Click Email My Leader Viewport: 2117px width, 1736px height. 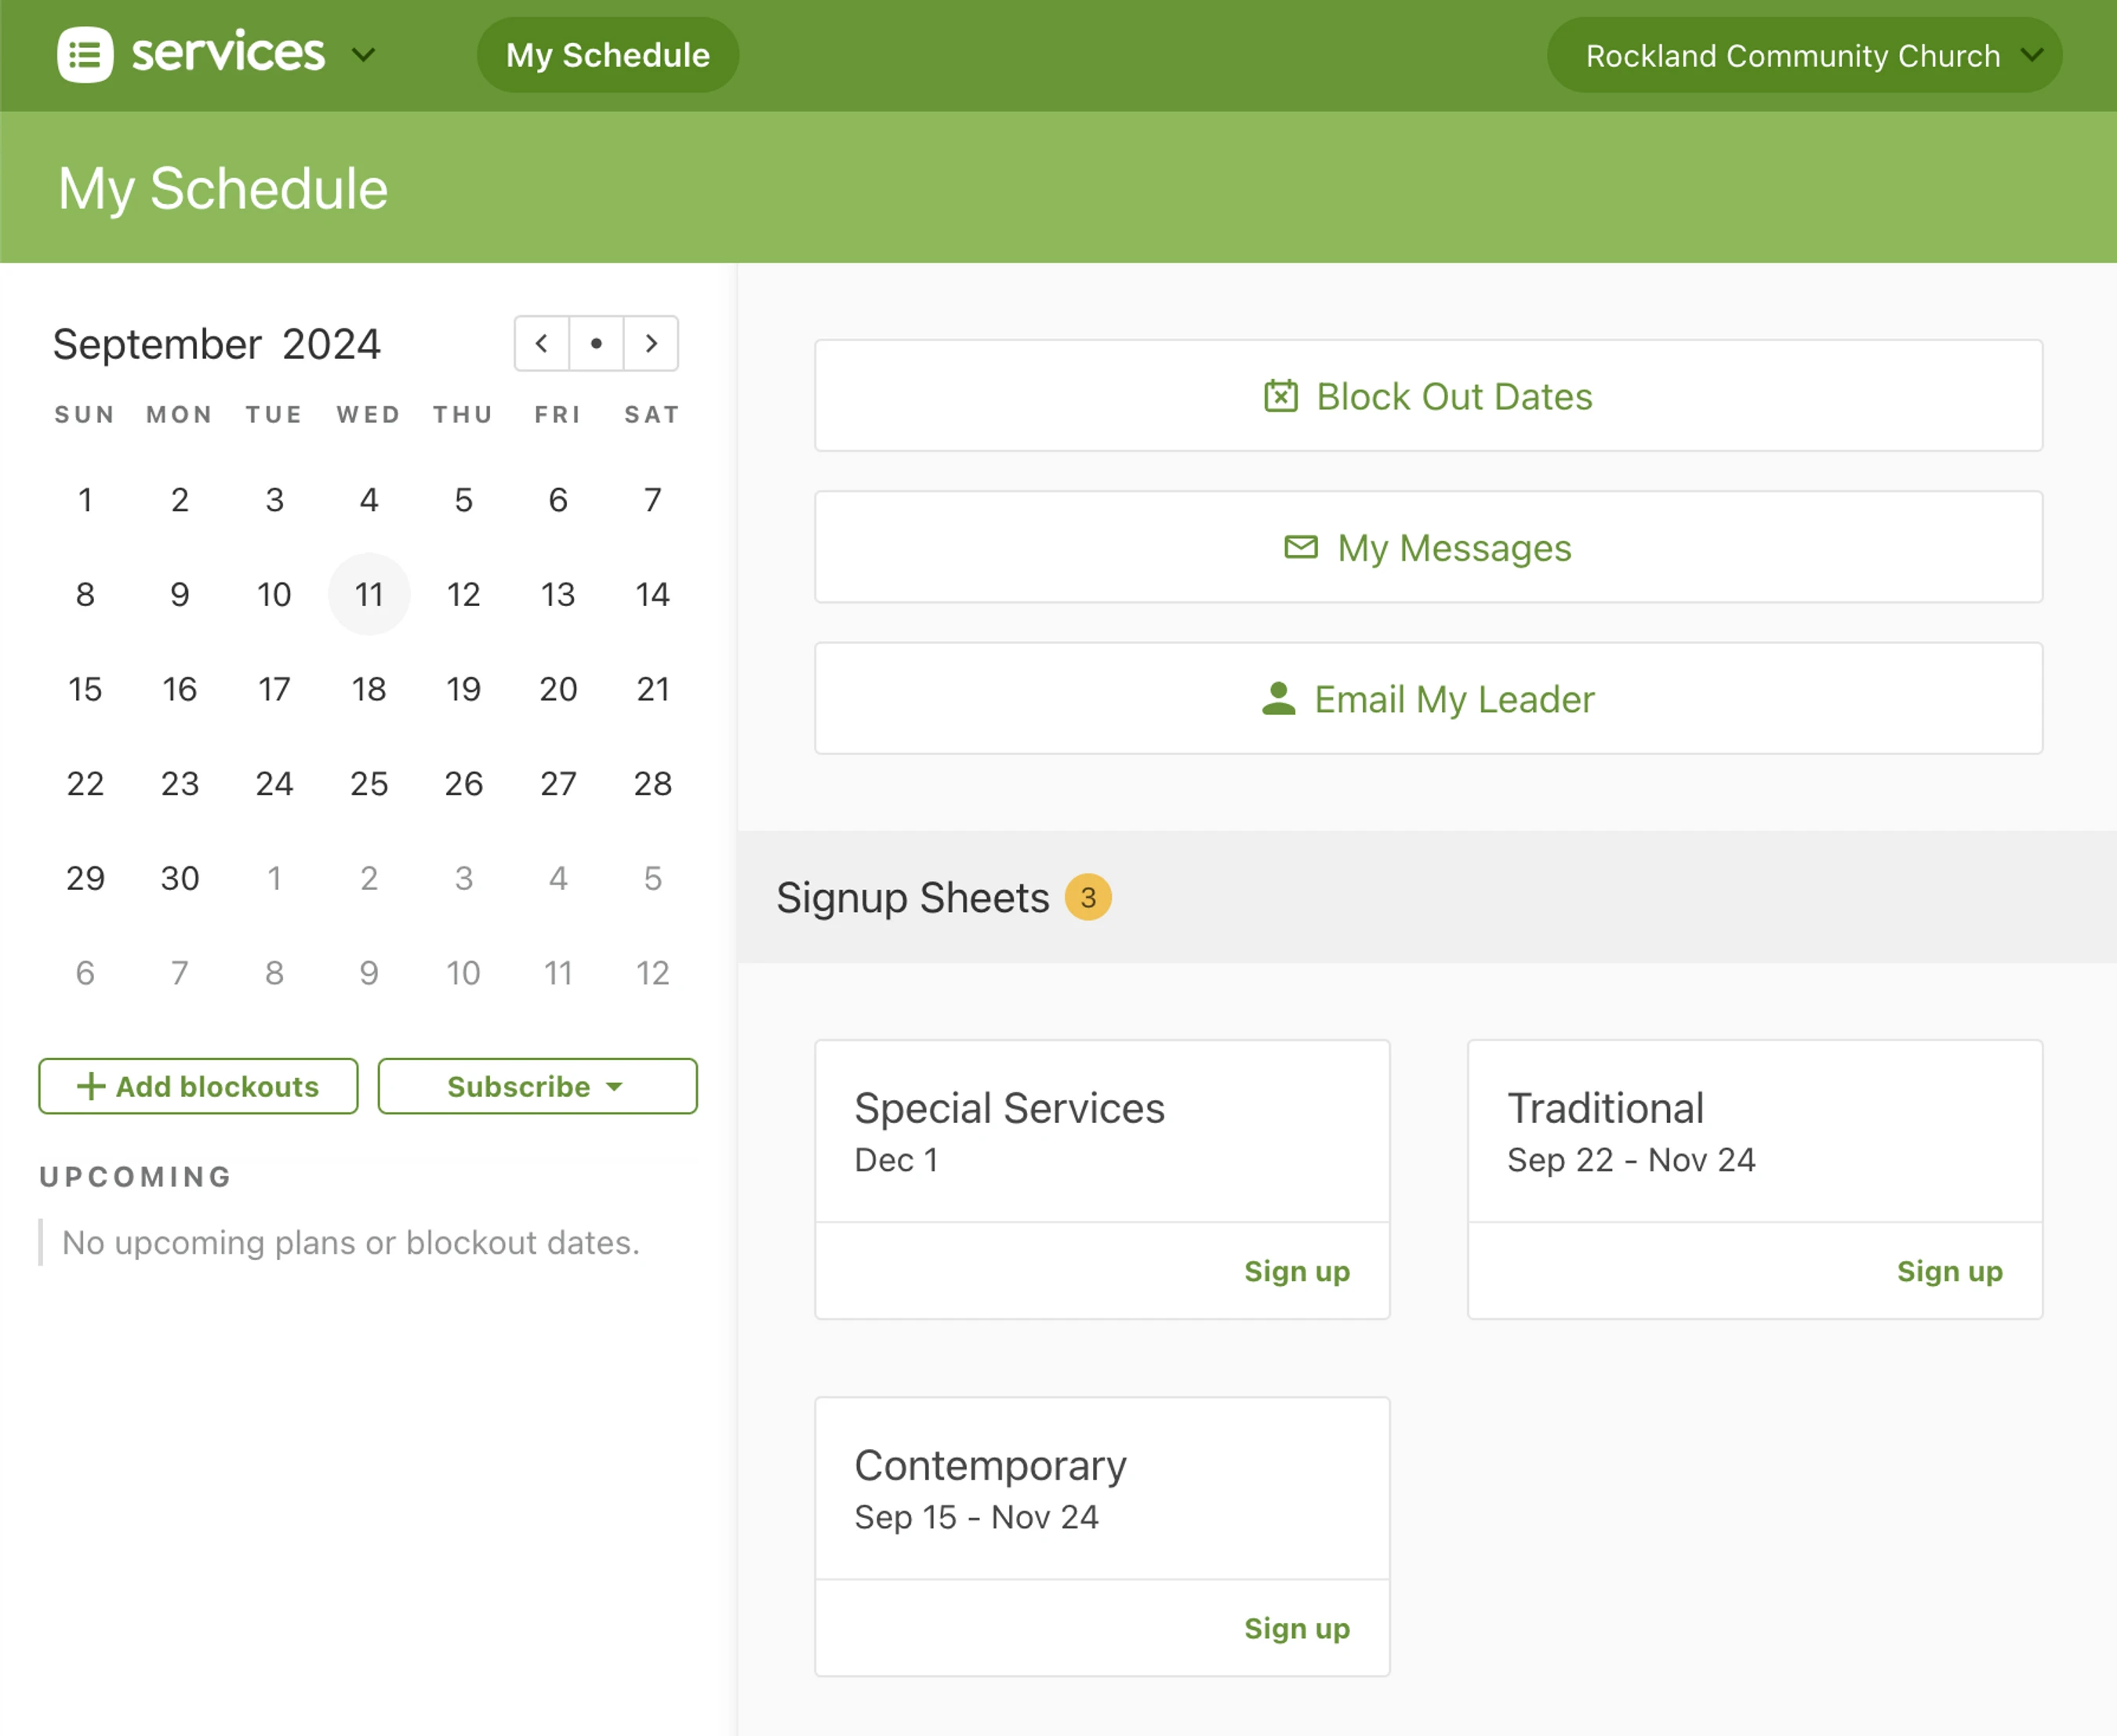pos(1428,698)
